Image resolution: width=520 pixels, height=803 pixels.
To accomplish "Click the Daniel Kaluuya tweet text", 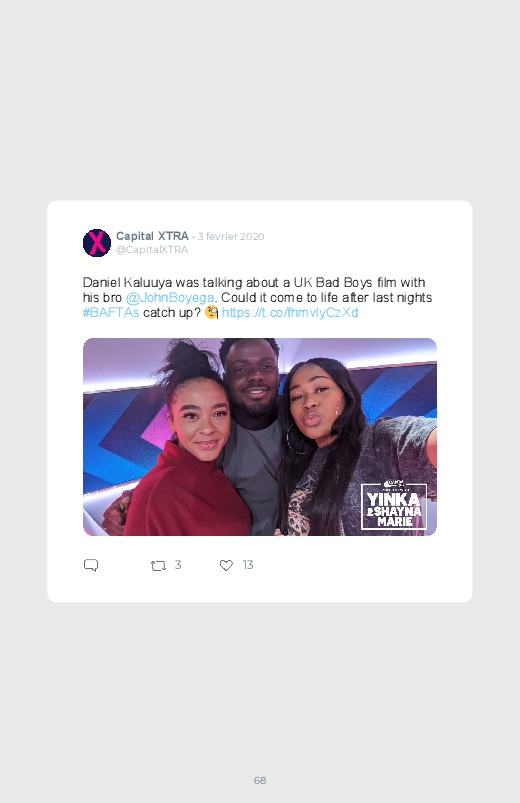I will (x=258, y=298).
